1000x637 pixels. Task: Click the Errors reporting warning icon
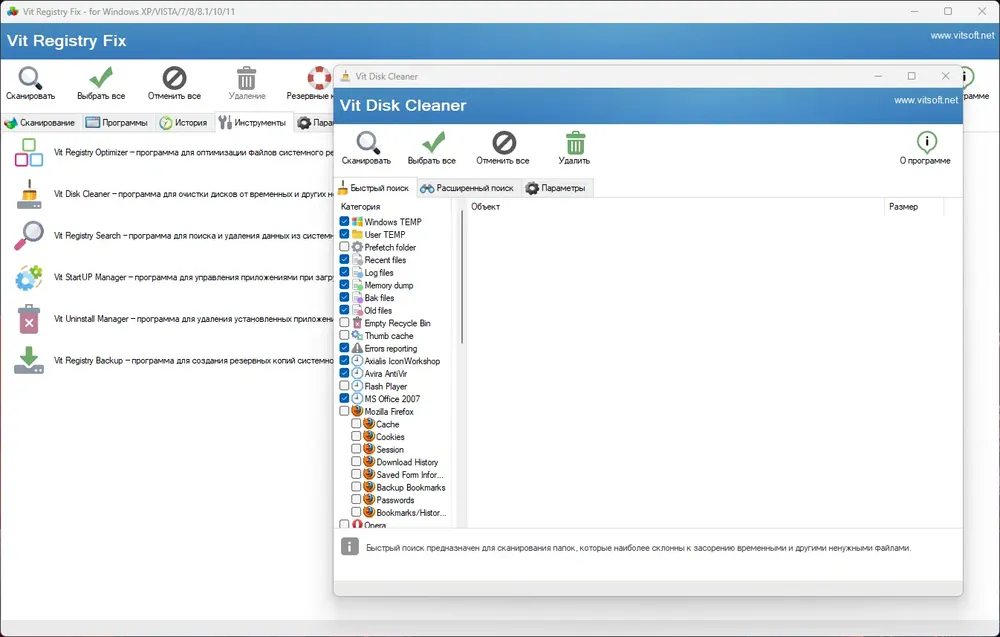tap(357, 348)
